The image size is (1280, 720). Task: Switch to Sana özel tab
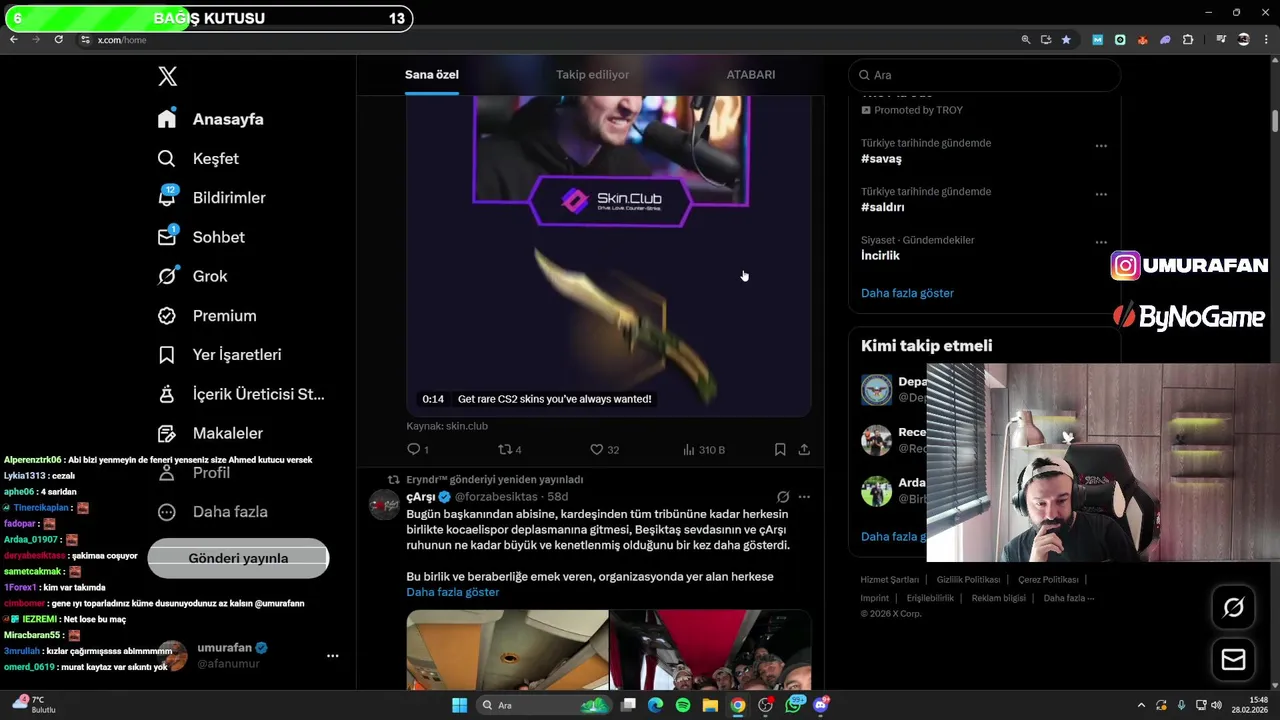(x=432, y=75)
